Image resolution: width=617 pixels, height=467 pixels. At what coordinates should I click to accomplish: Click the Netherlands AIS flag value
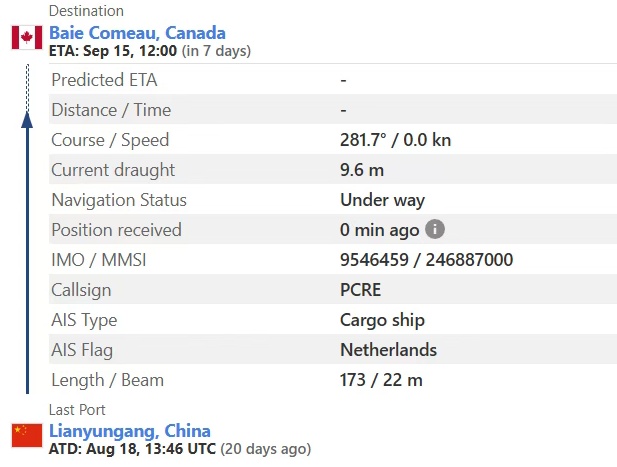[388, 350]
